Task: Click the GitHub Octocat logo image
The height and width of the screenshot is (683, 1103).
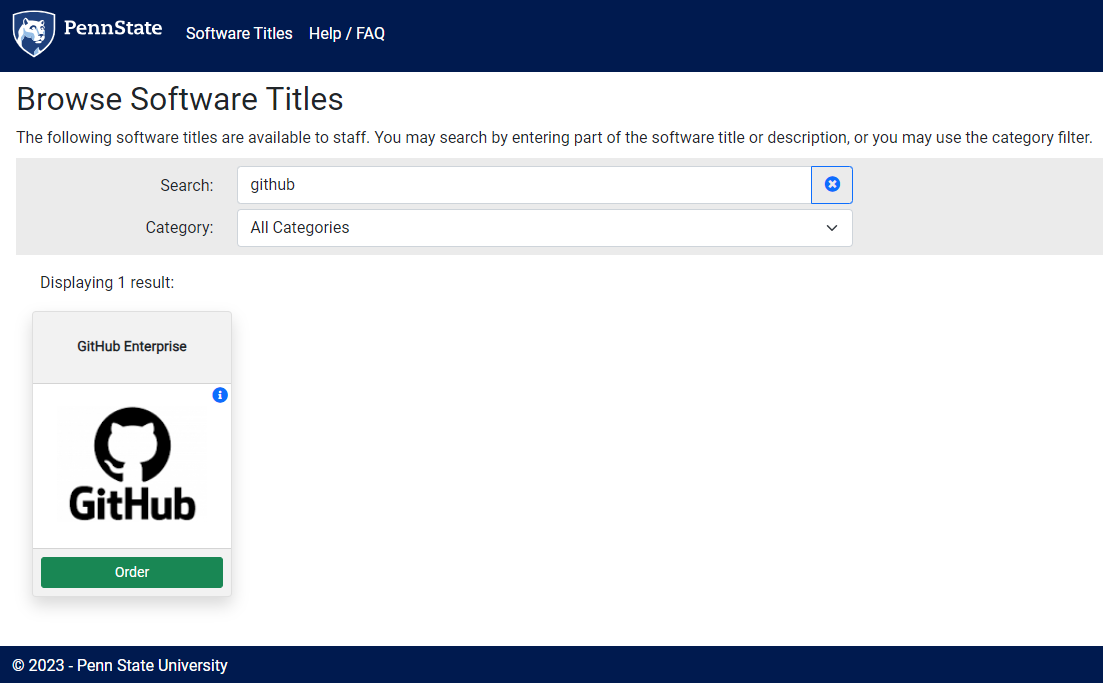Action: (131, 465)
